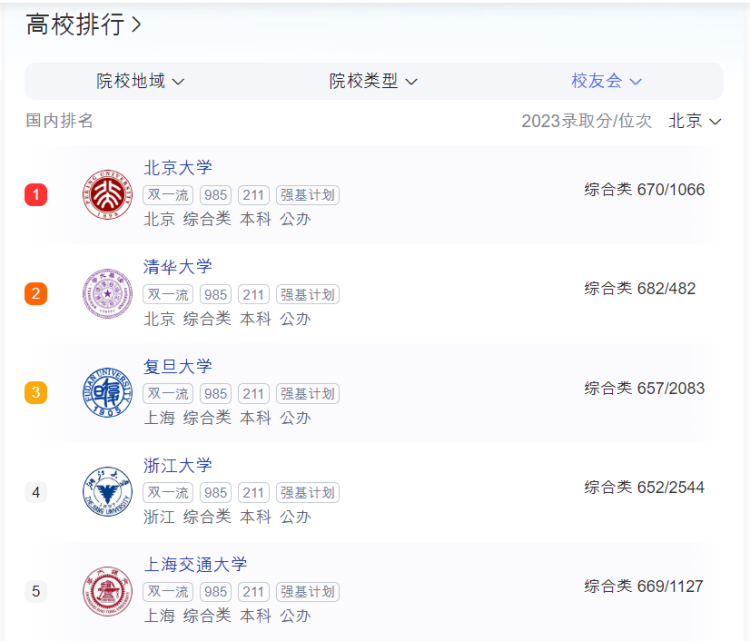The image size is (750, 641).
Task: Click rank badge 5 for 上海交通大学
Action: [36, 591]
